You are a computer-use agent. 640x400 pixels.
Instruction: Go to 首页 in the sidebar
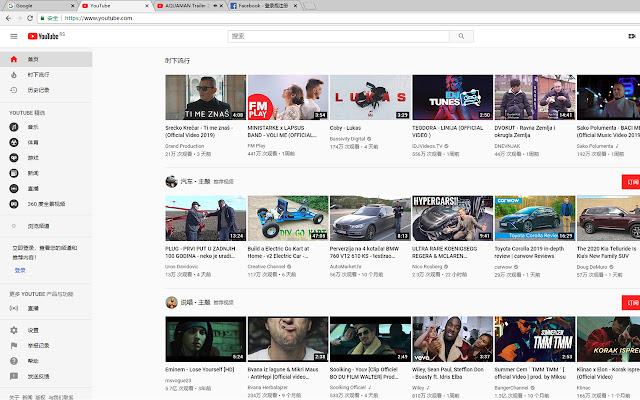[33, 59]
